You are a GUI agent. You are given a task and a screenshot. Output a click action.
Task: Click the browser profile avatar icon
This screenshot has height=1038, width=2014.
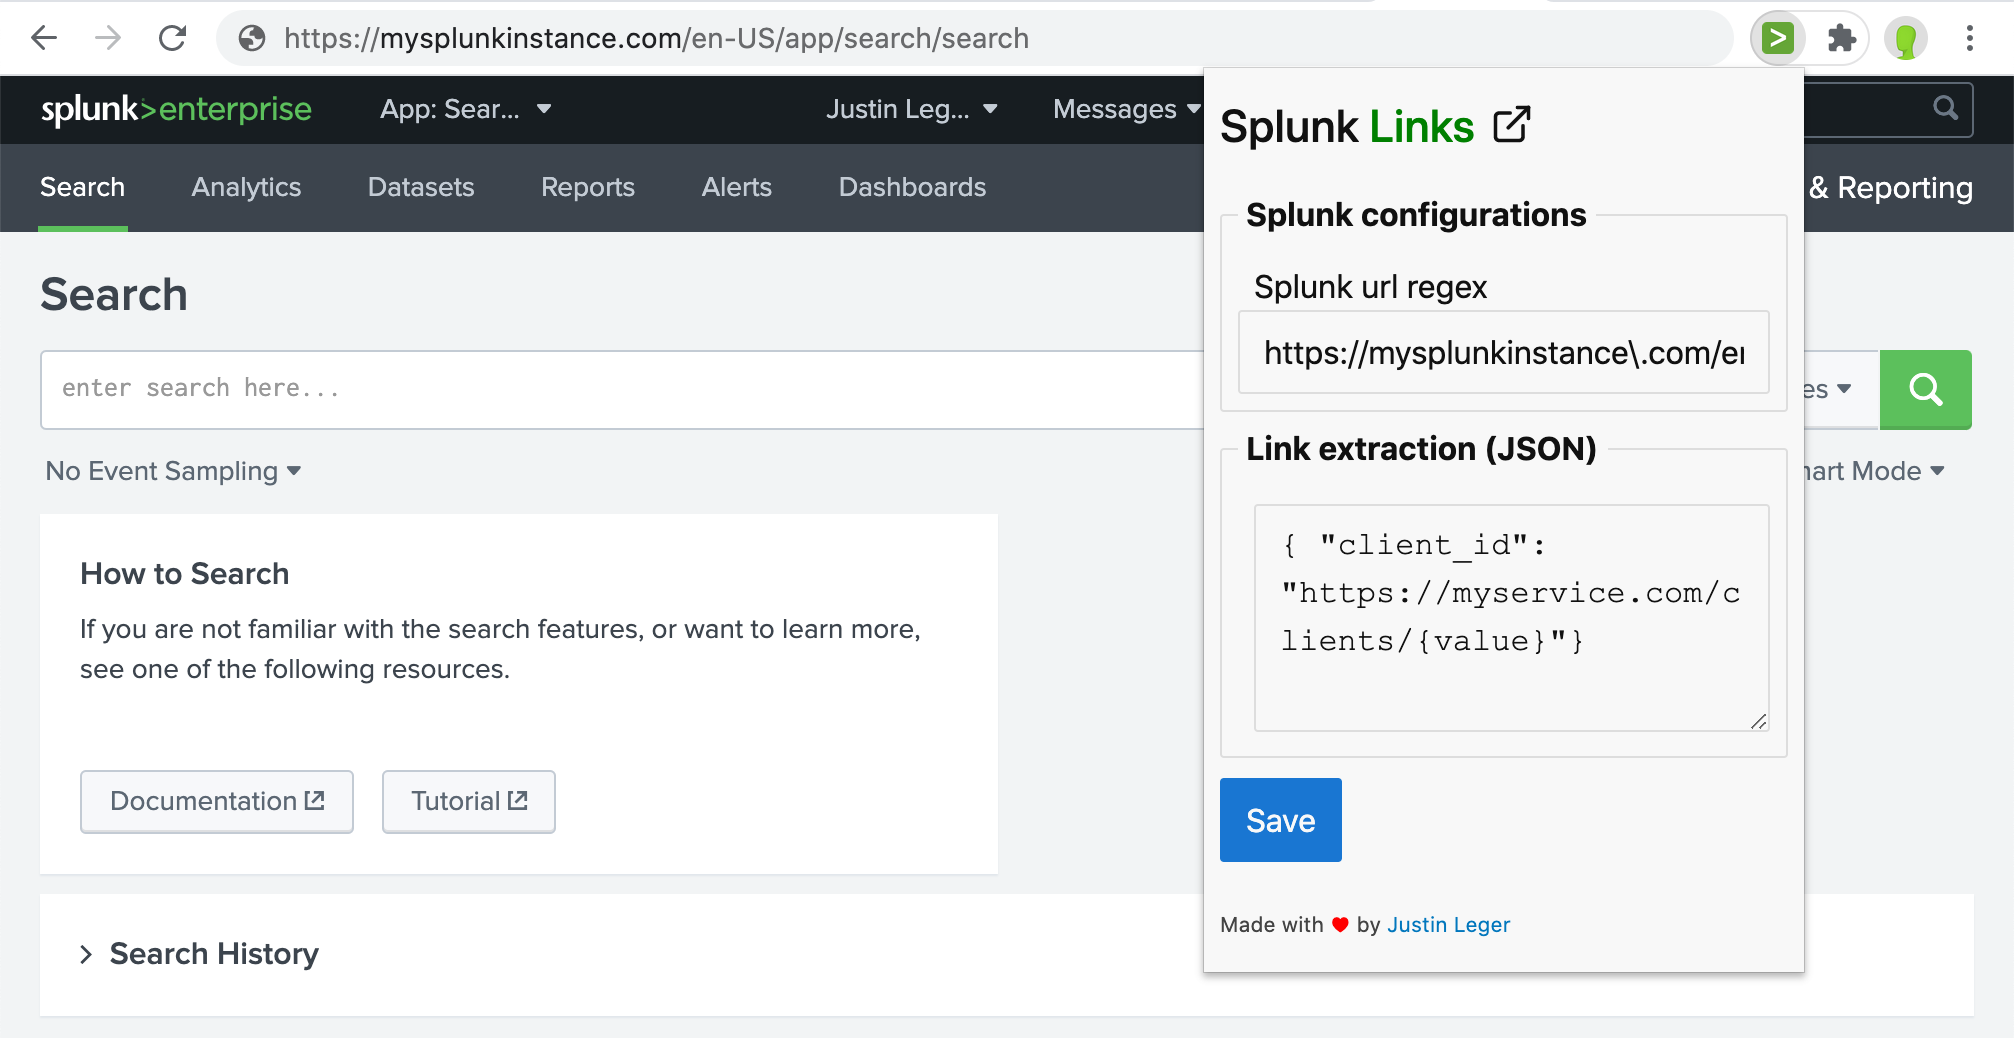click(x=1904, y=37)
